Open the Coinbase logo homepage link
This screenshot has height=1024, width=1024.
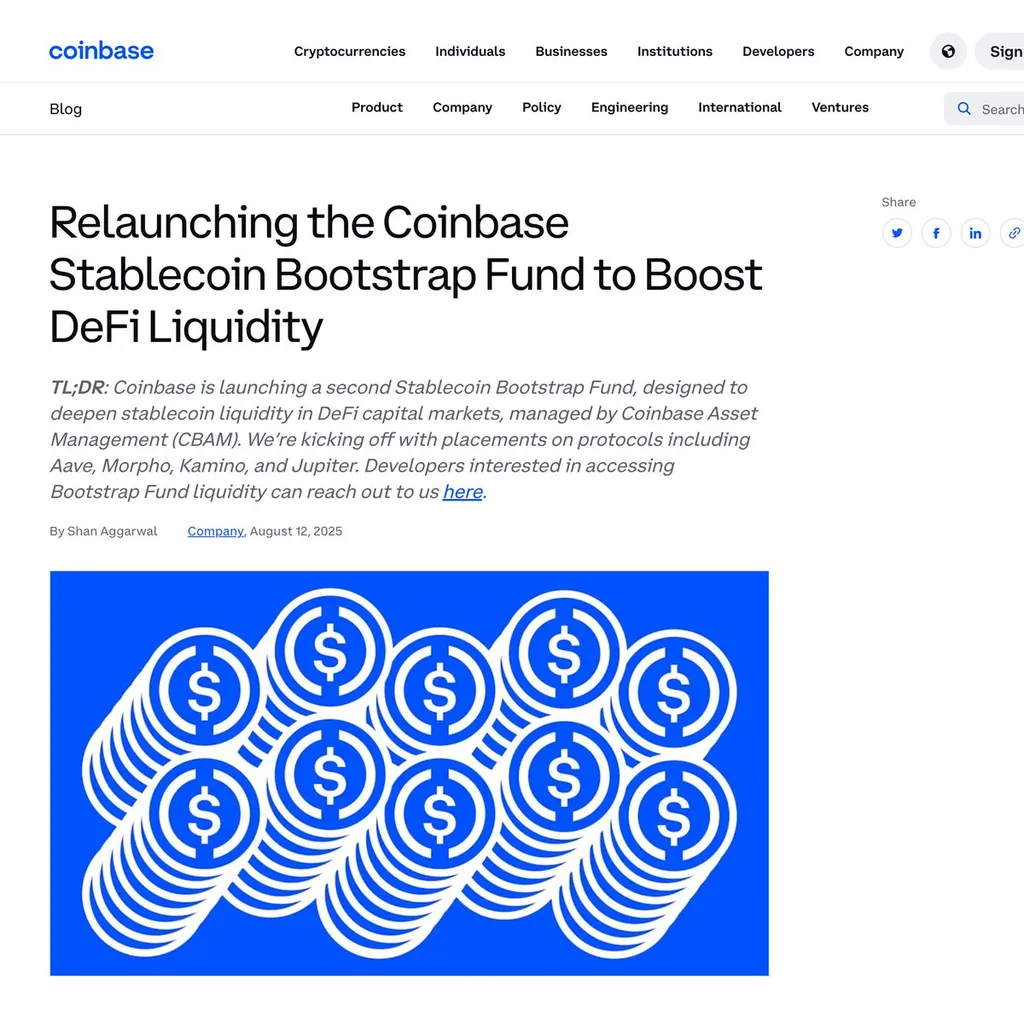point(101,51)
